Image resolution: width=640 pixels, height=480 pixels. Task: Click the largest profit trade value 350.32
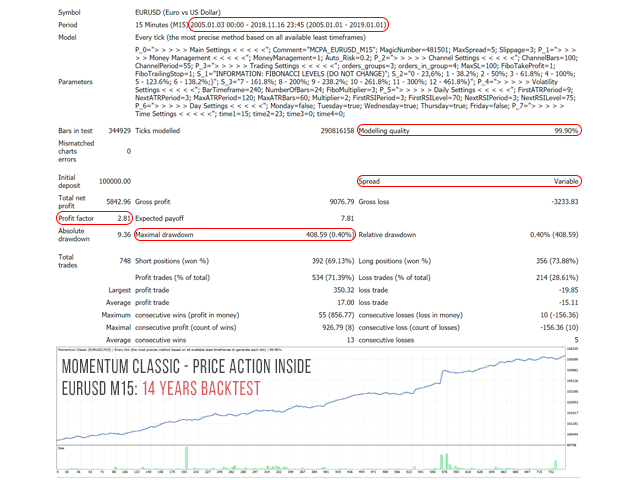[x=344, y=290]
